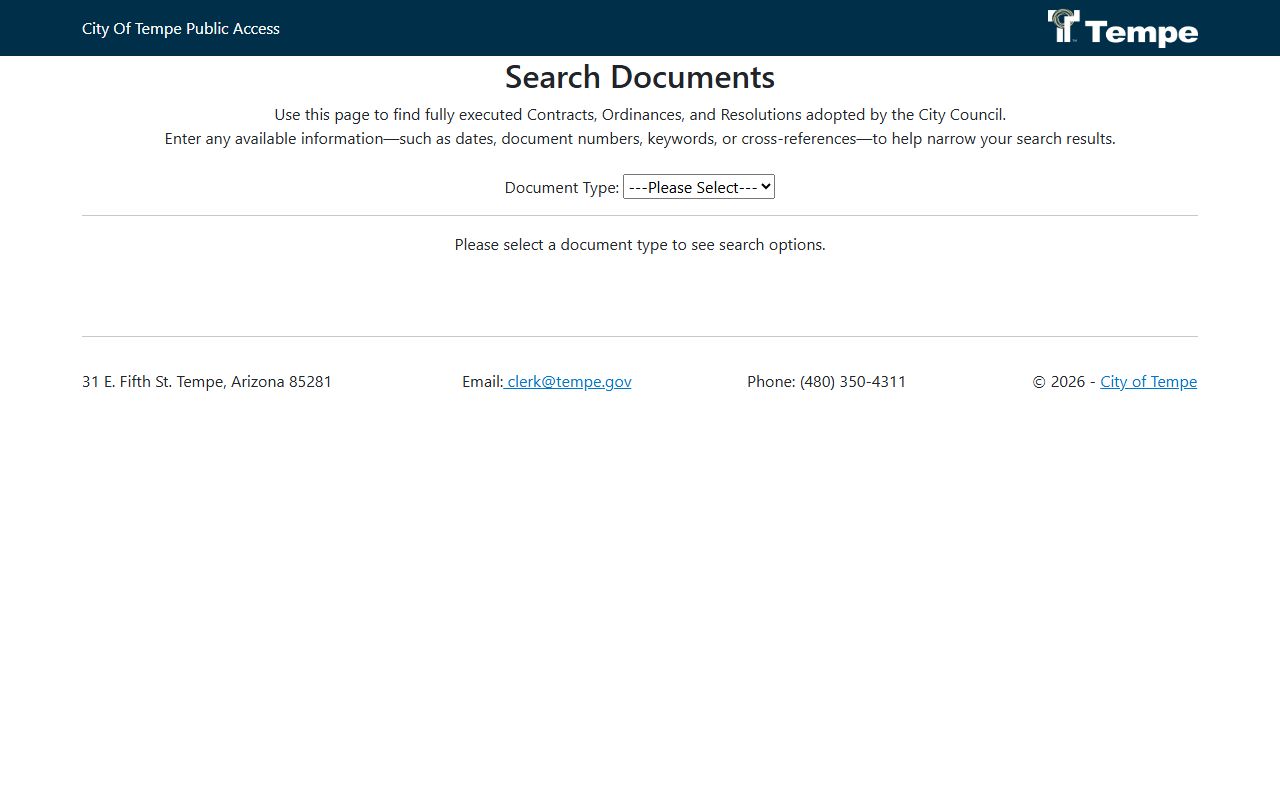Screen dimensions: 1280x800
Task: Select the Search Documents heading
Action: (x=640, y=77)
